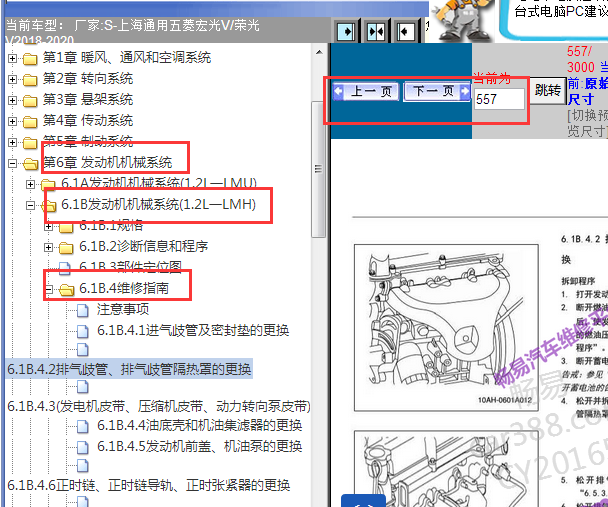This screenshot has width=608, height=507.
Task: Click folder icon of 6.1B.2诊断信息和程序
Action: [66, 247]
